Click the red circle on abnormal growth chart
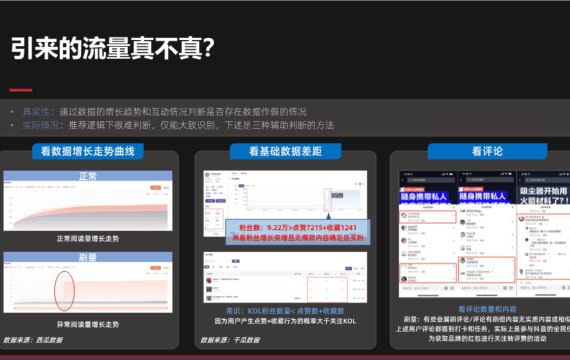 click(x=64, y=291)
